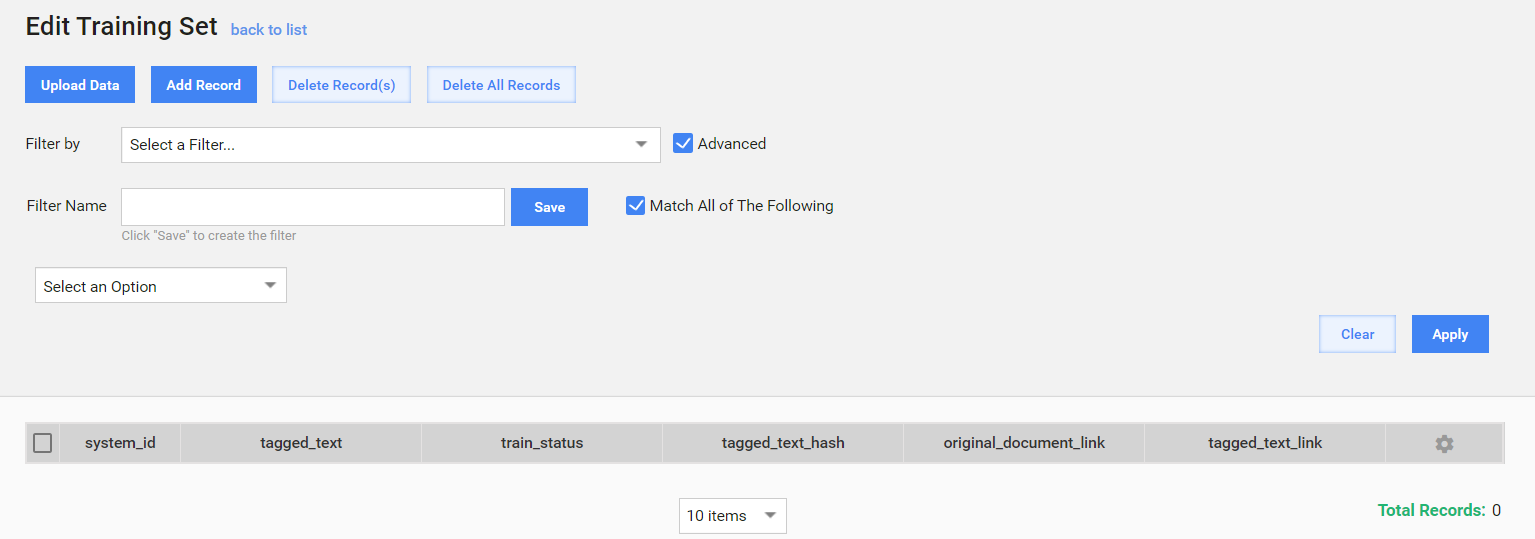Save the filter name
This screenshot has height=539, width=1535.
pos(549,207)
